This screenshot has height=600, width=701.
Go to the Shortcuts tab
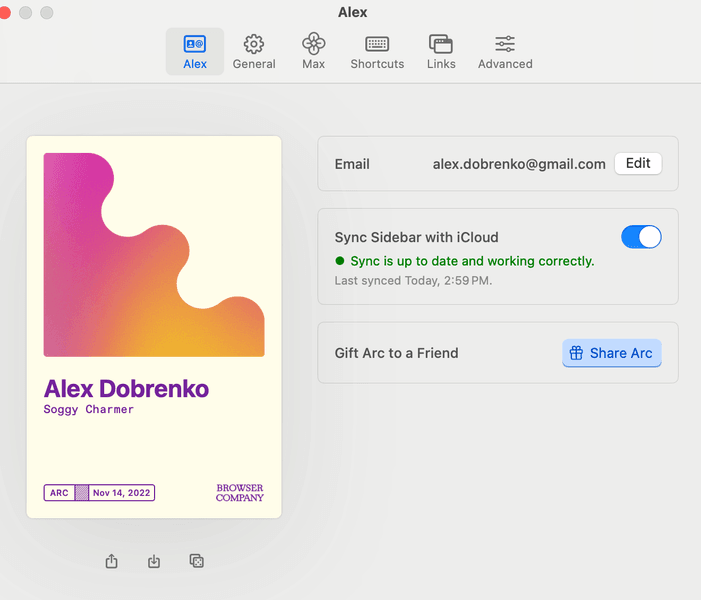(x=377, y=52)
